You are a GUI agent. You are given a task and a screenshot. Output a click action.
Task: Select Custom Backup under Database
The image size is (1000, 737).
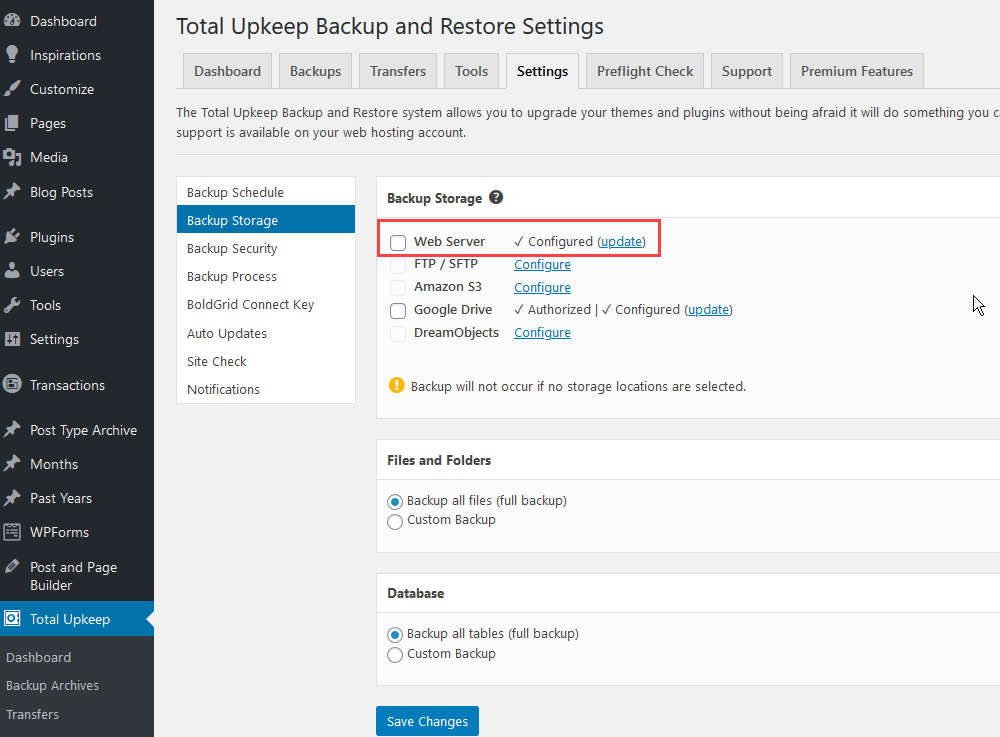coord(395,654)
